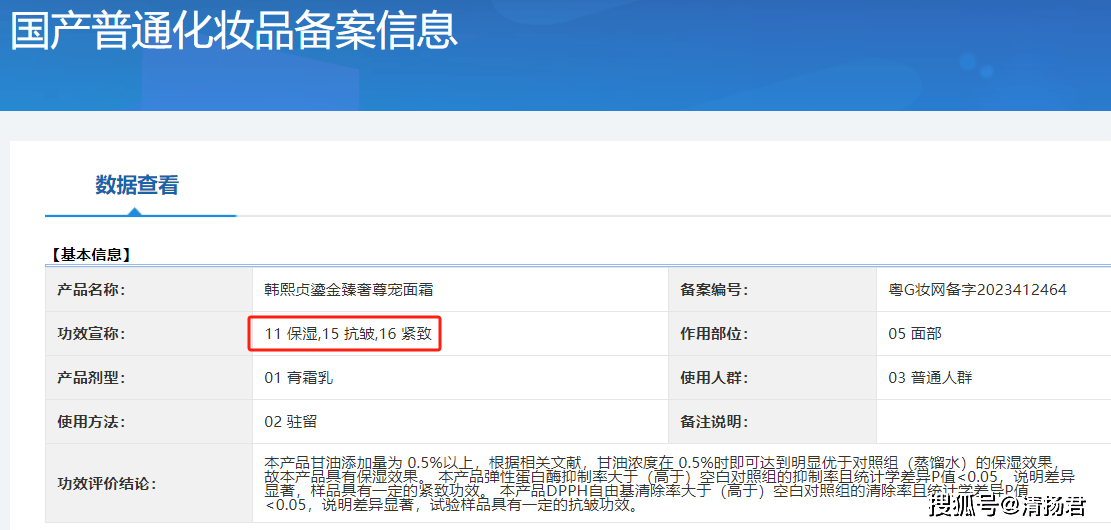1111x530 pixels.
Task: Click the 功效宣称 label cell
Action: [x=149, y=334]
